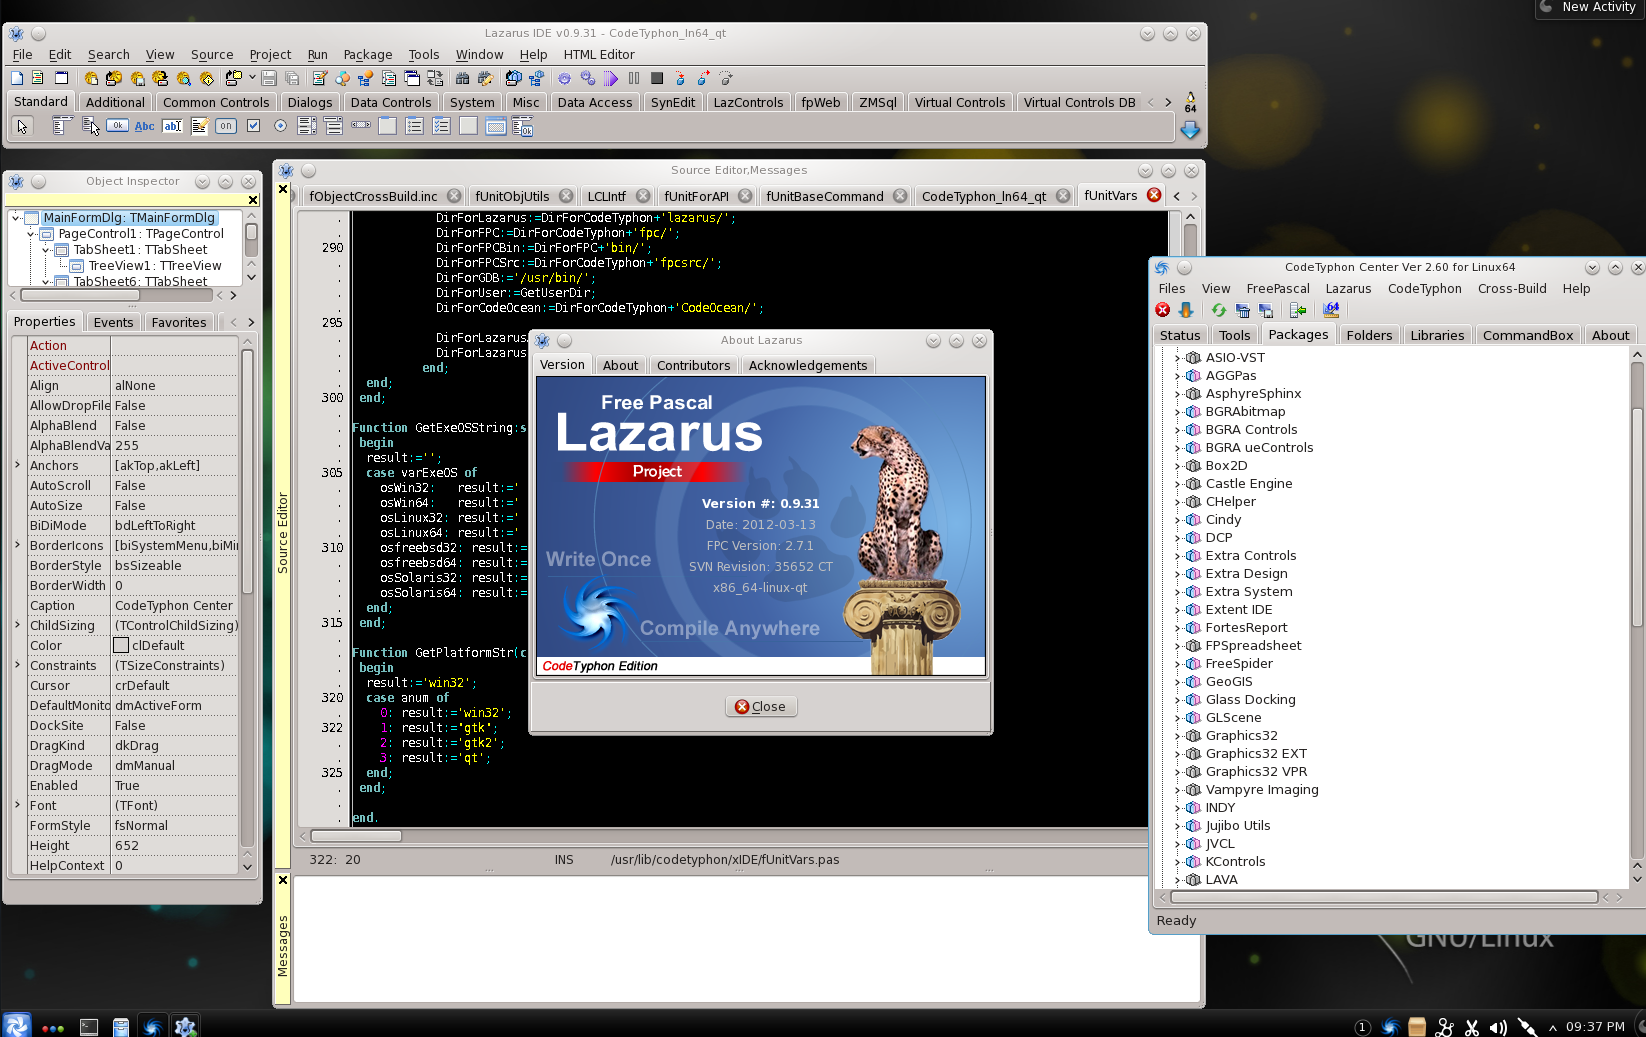Click the clock showing 09:37 PM
Viewport: 1646px width, 1037px height.
1595,1027
